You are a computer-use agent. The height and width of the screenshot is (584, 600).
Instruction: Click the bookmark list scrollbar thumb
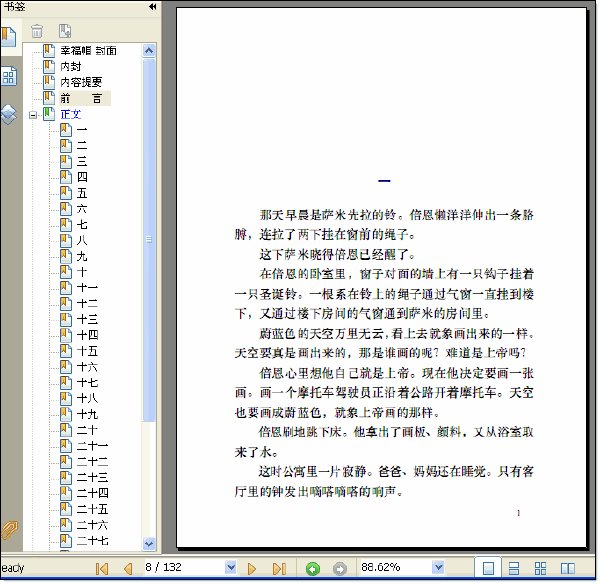pos(149,240)
